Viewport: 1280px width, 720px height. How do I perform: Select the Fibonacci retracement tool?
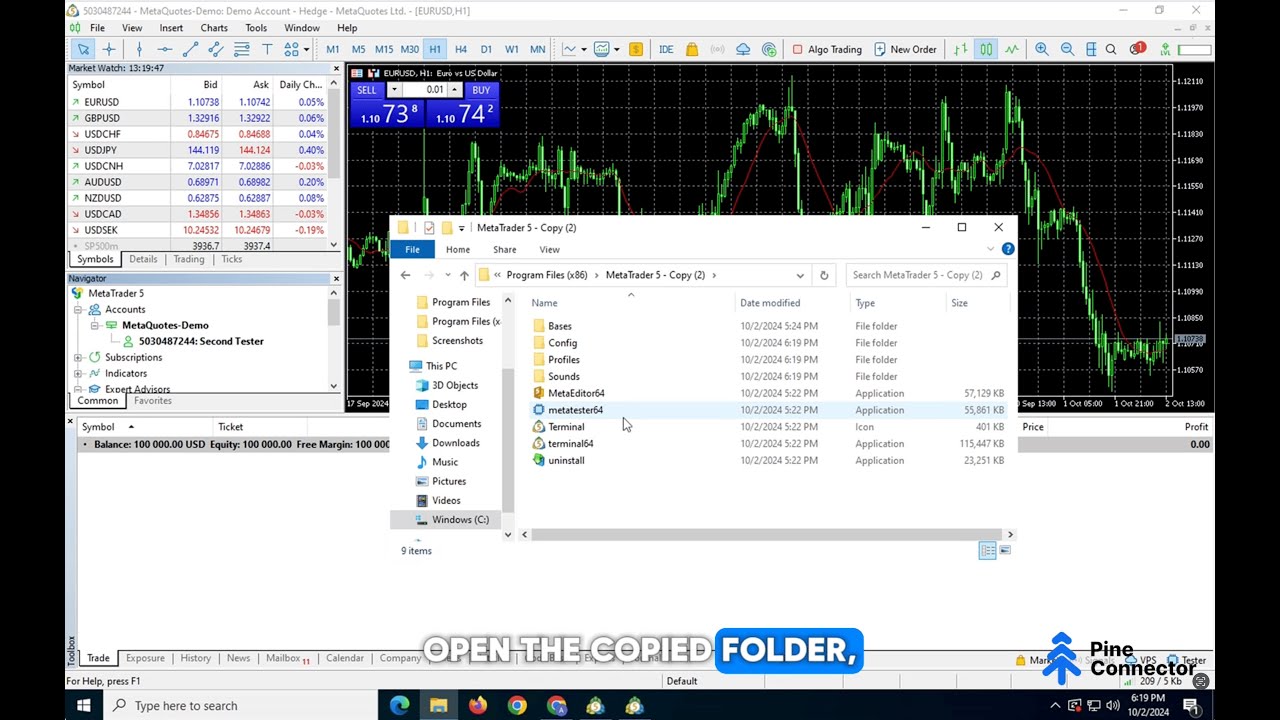(x=241, y=49)
